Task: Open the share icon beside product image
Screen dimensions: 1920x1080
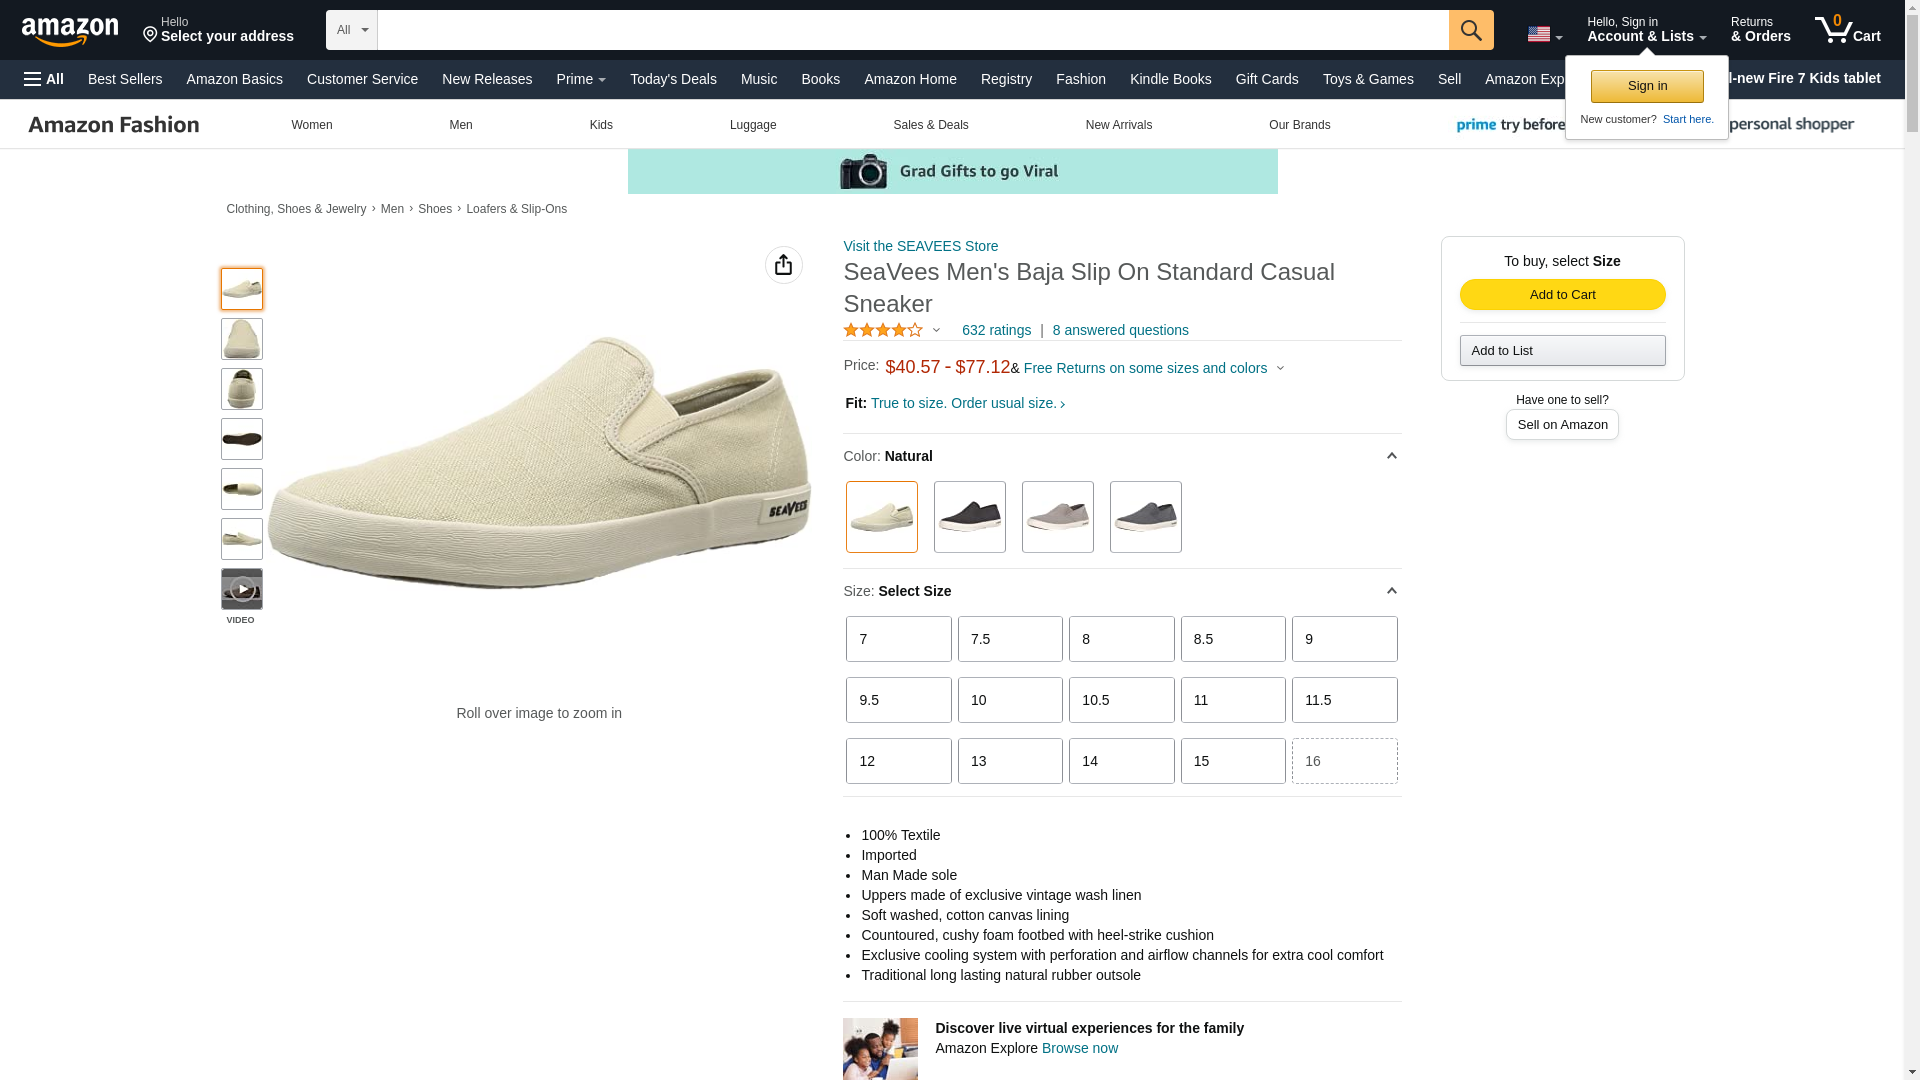Action: [784, 265]
